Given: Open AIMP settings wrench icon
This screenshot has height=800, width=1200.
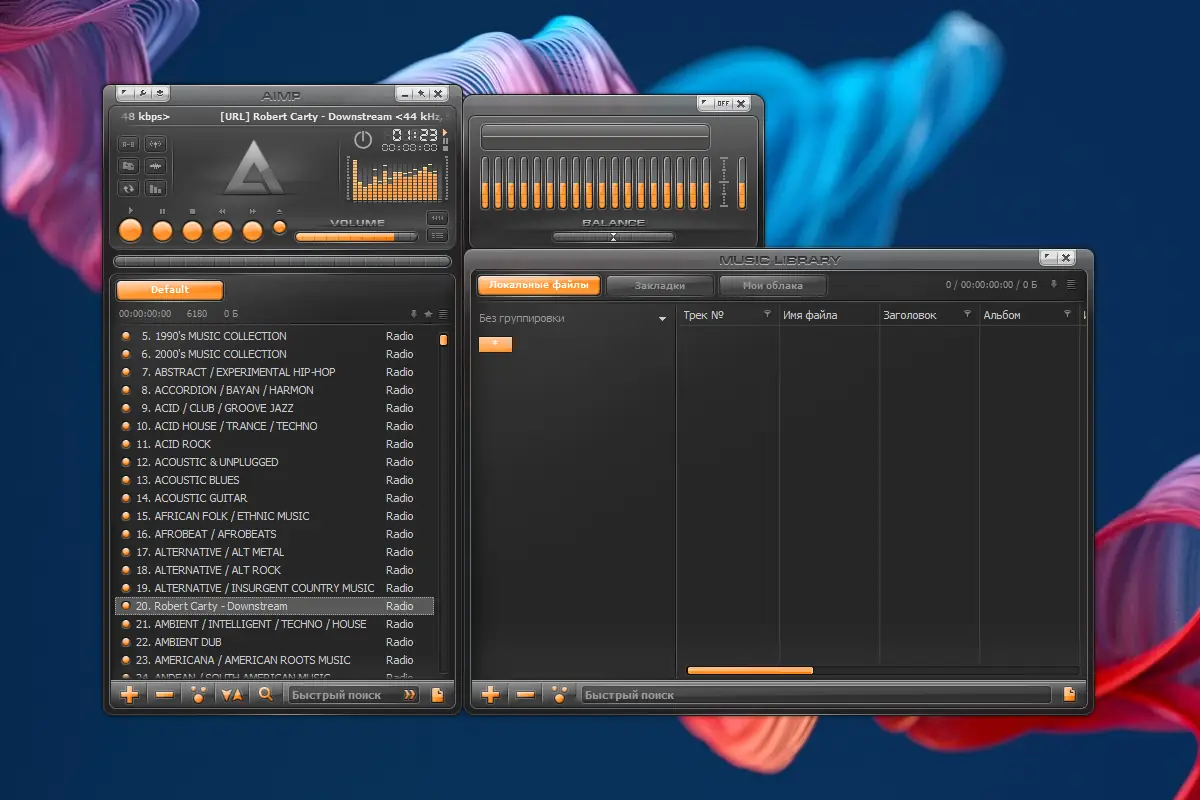Looking at the screenshot, I should [143, 93].
